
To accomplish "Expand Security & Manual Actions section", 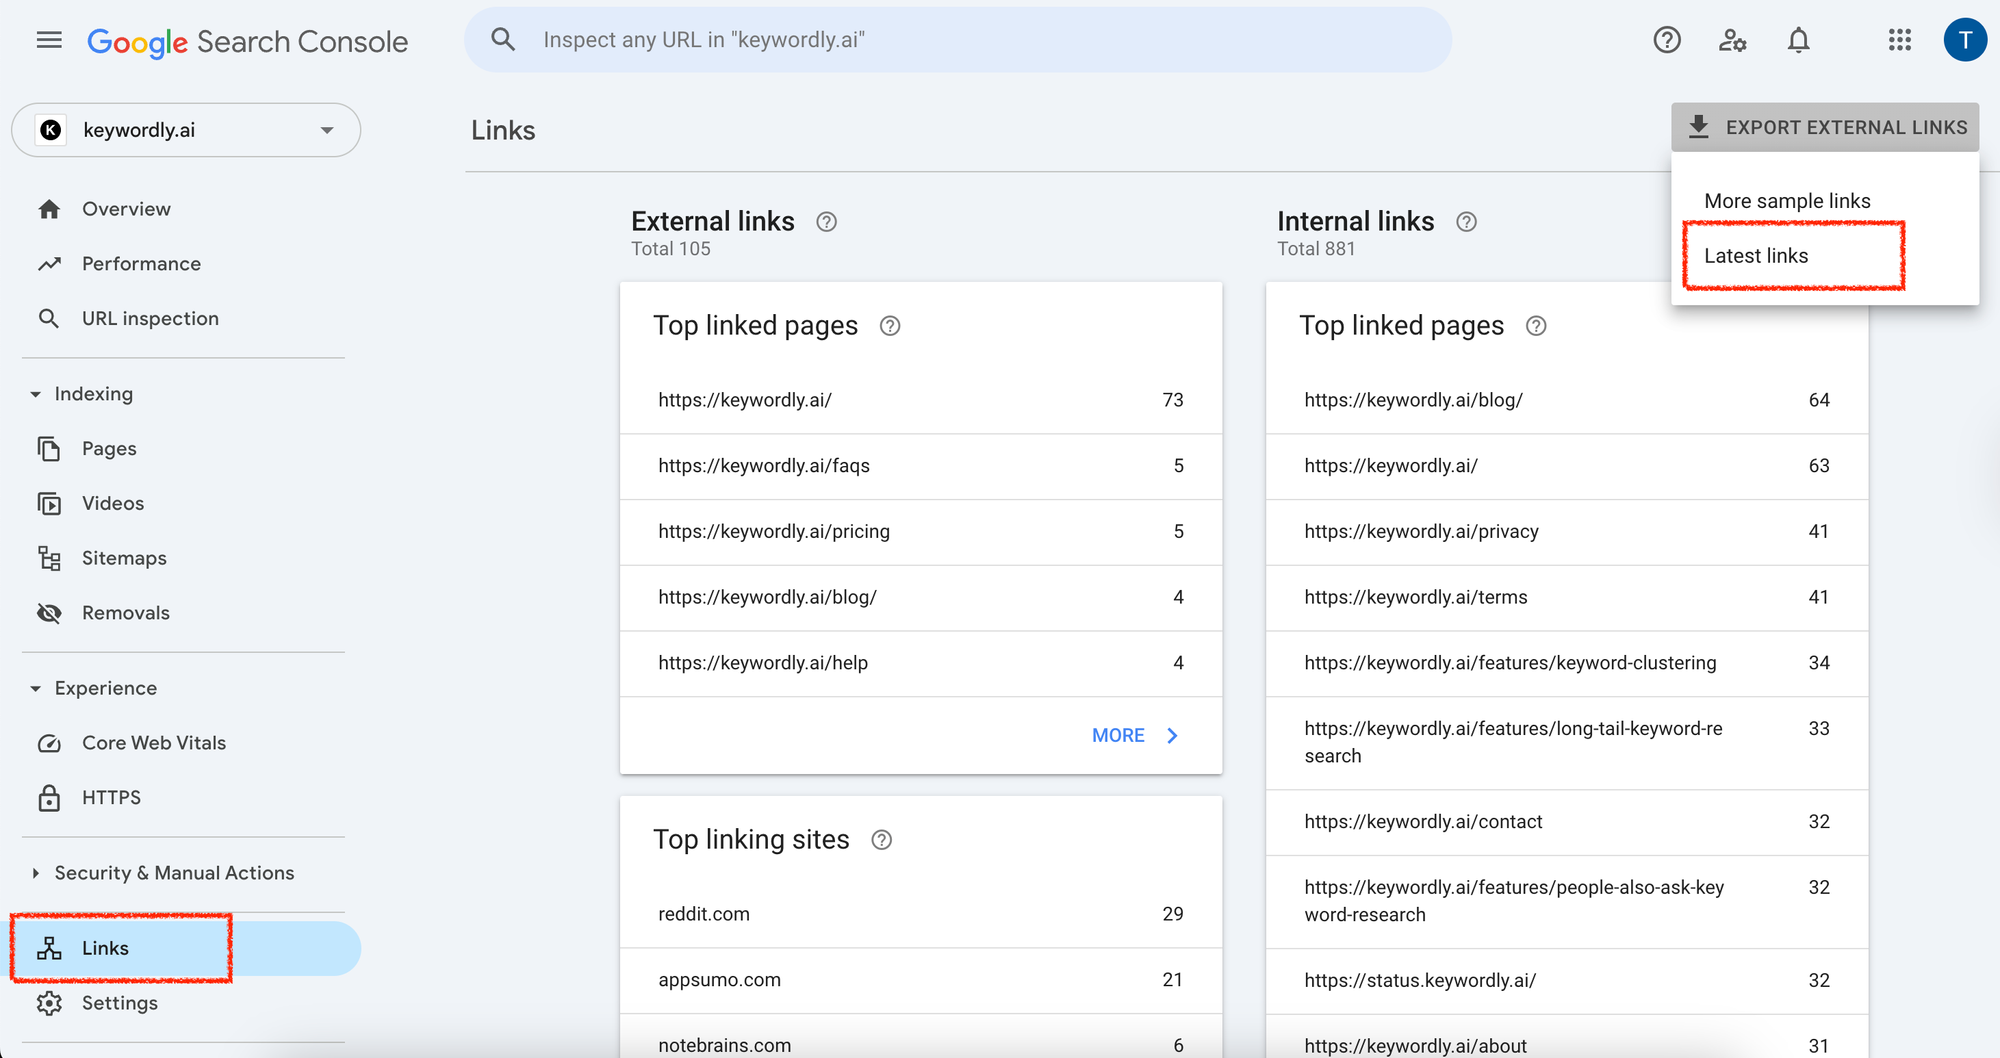I will point(36,873).
